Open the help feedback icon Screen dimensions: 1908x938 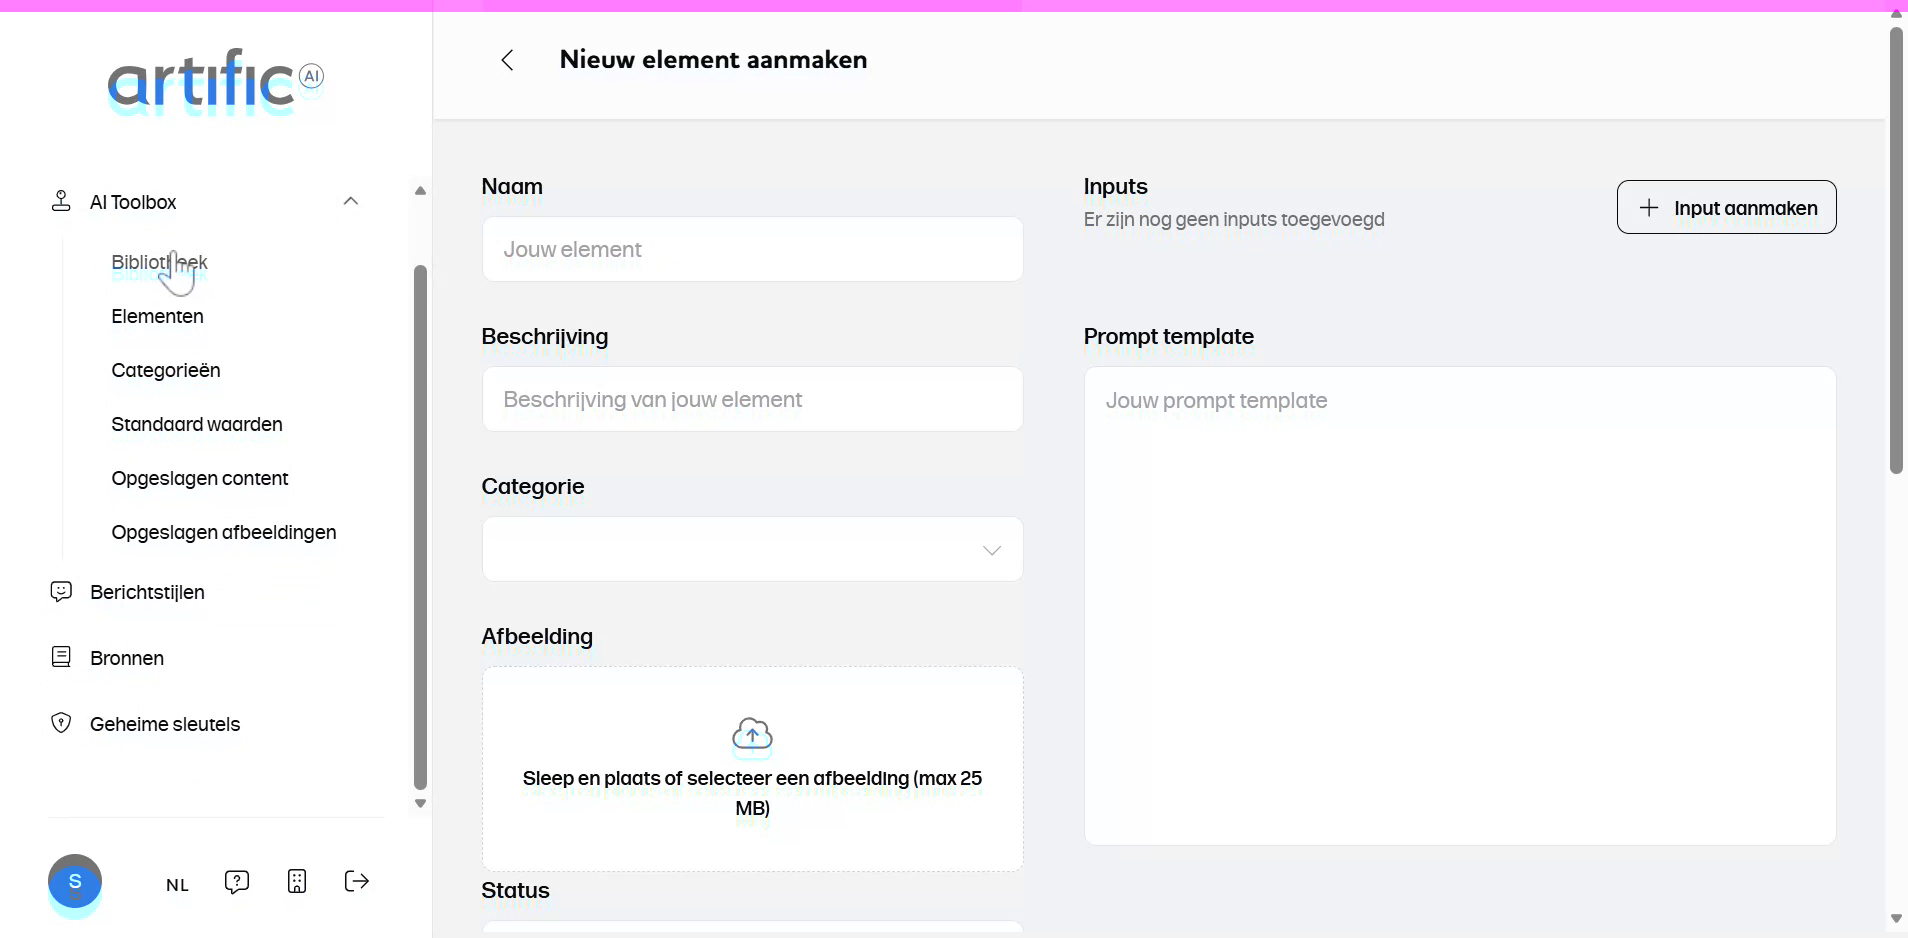(236, 883)
